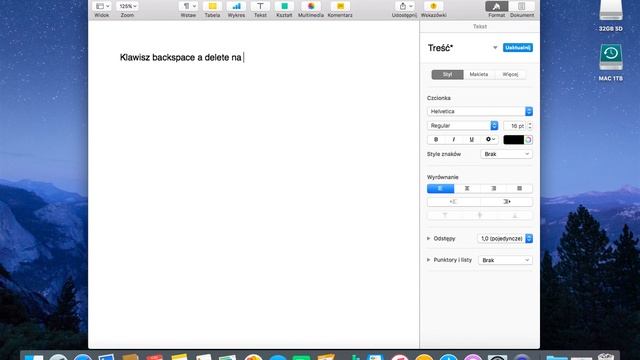The image size is (640, 360).
Task: Add a comment with the Komentarz icon
Action: tap(340, 6)
